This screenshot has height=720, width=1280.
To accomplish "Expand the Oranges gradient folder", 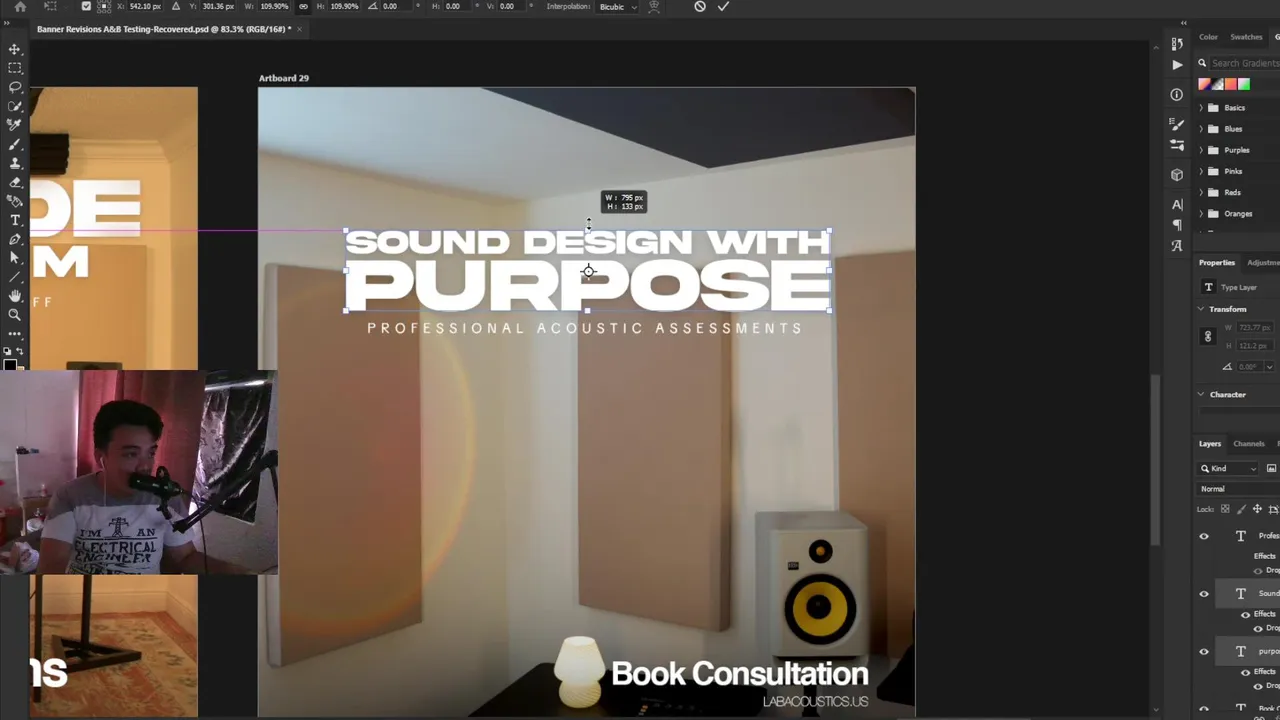I will coord(1201,213).
